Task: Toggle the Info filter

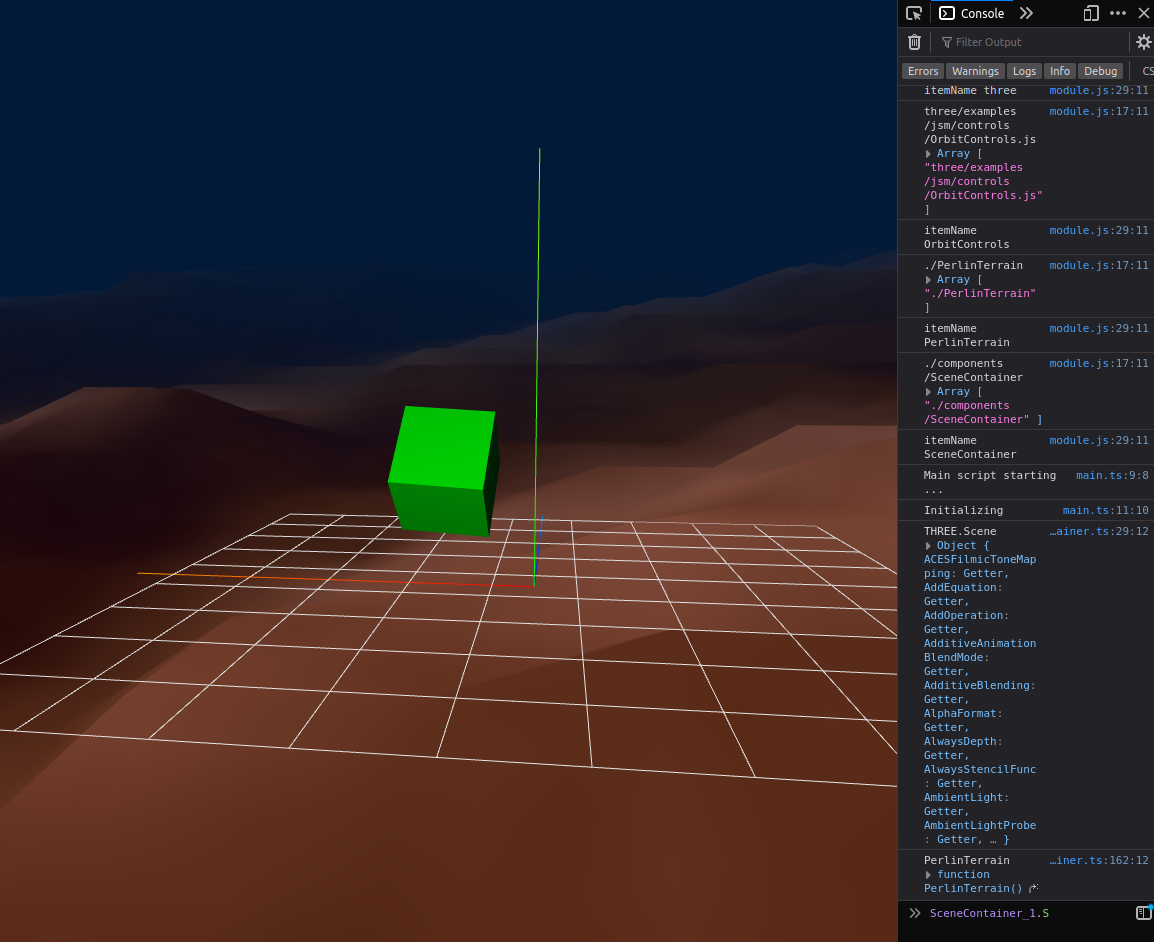Action: (1060, 71)
